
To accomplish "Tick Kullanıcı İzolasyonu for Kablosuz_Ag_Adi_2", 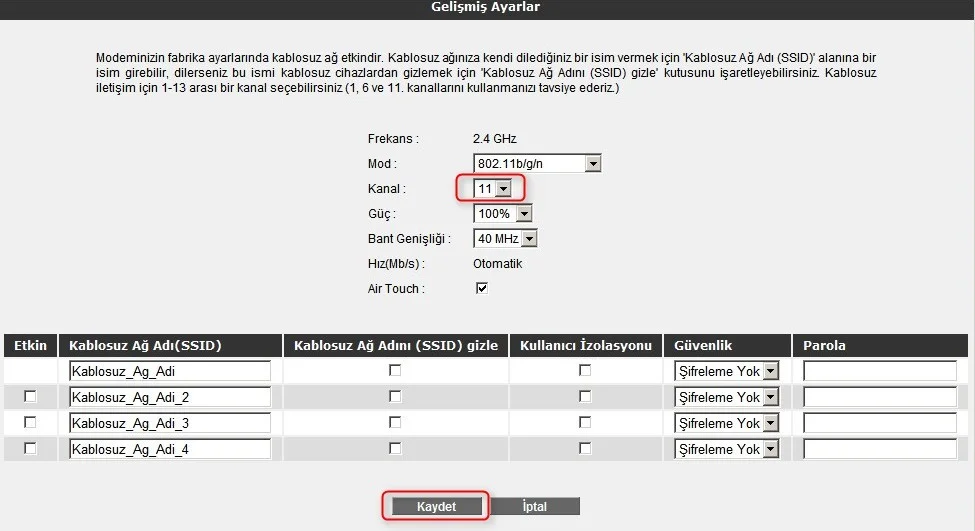I will pos(585,397).
